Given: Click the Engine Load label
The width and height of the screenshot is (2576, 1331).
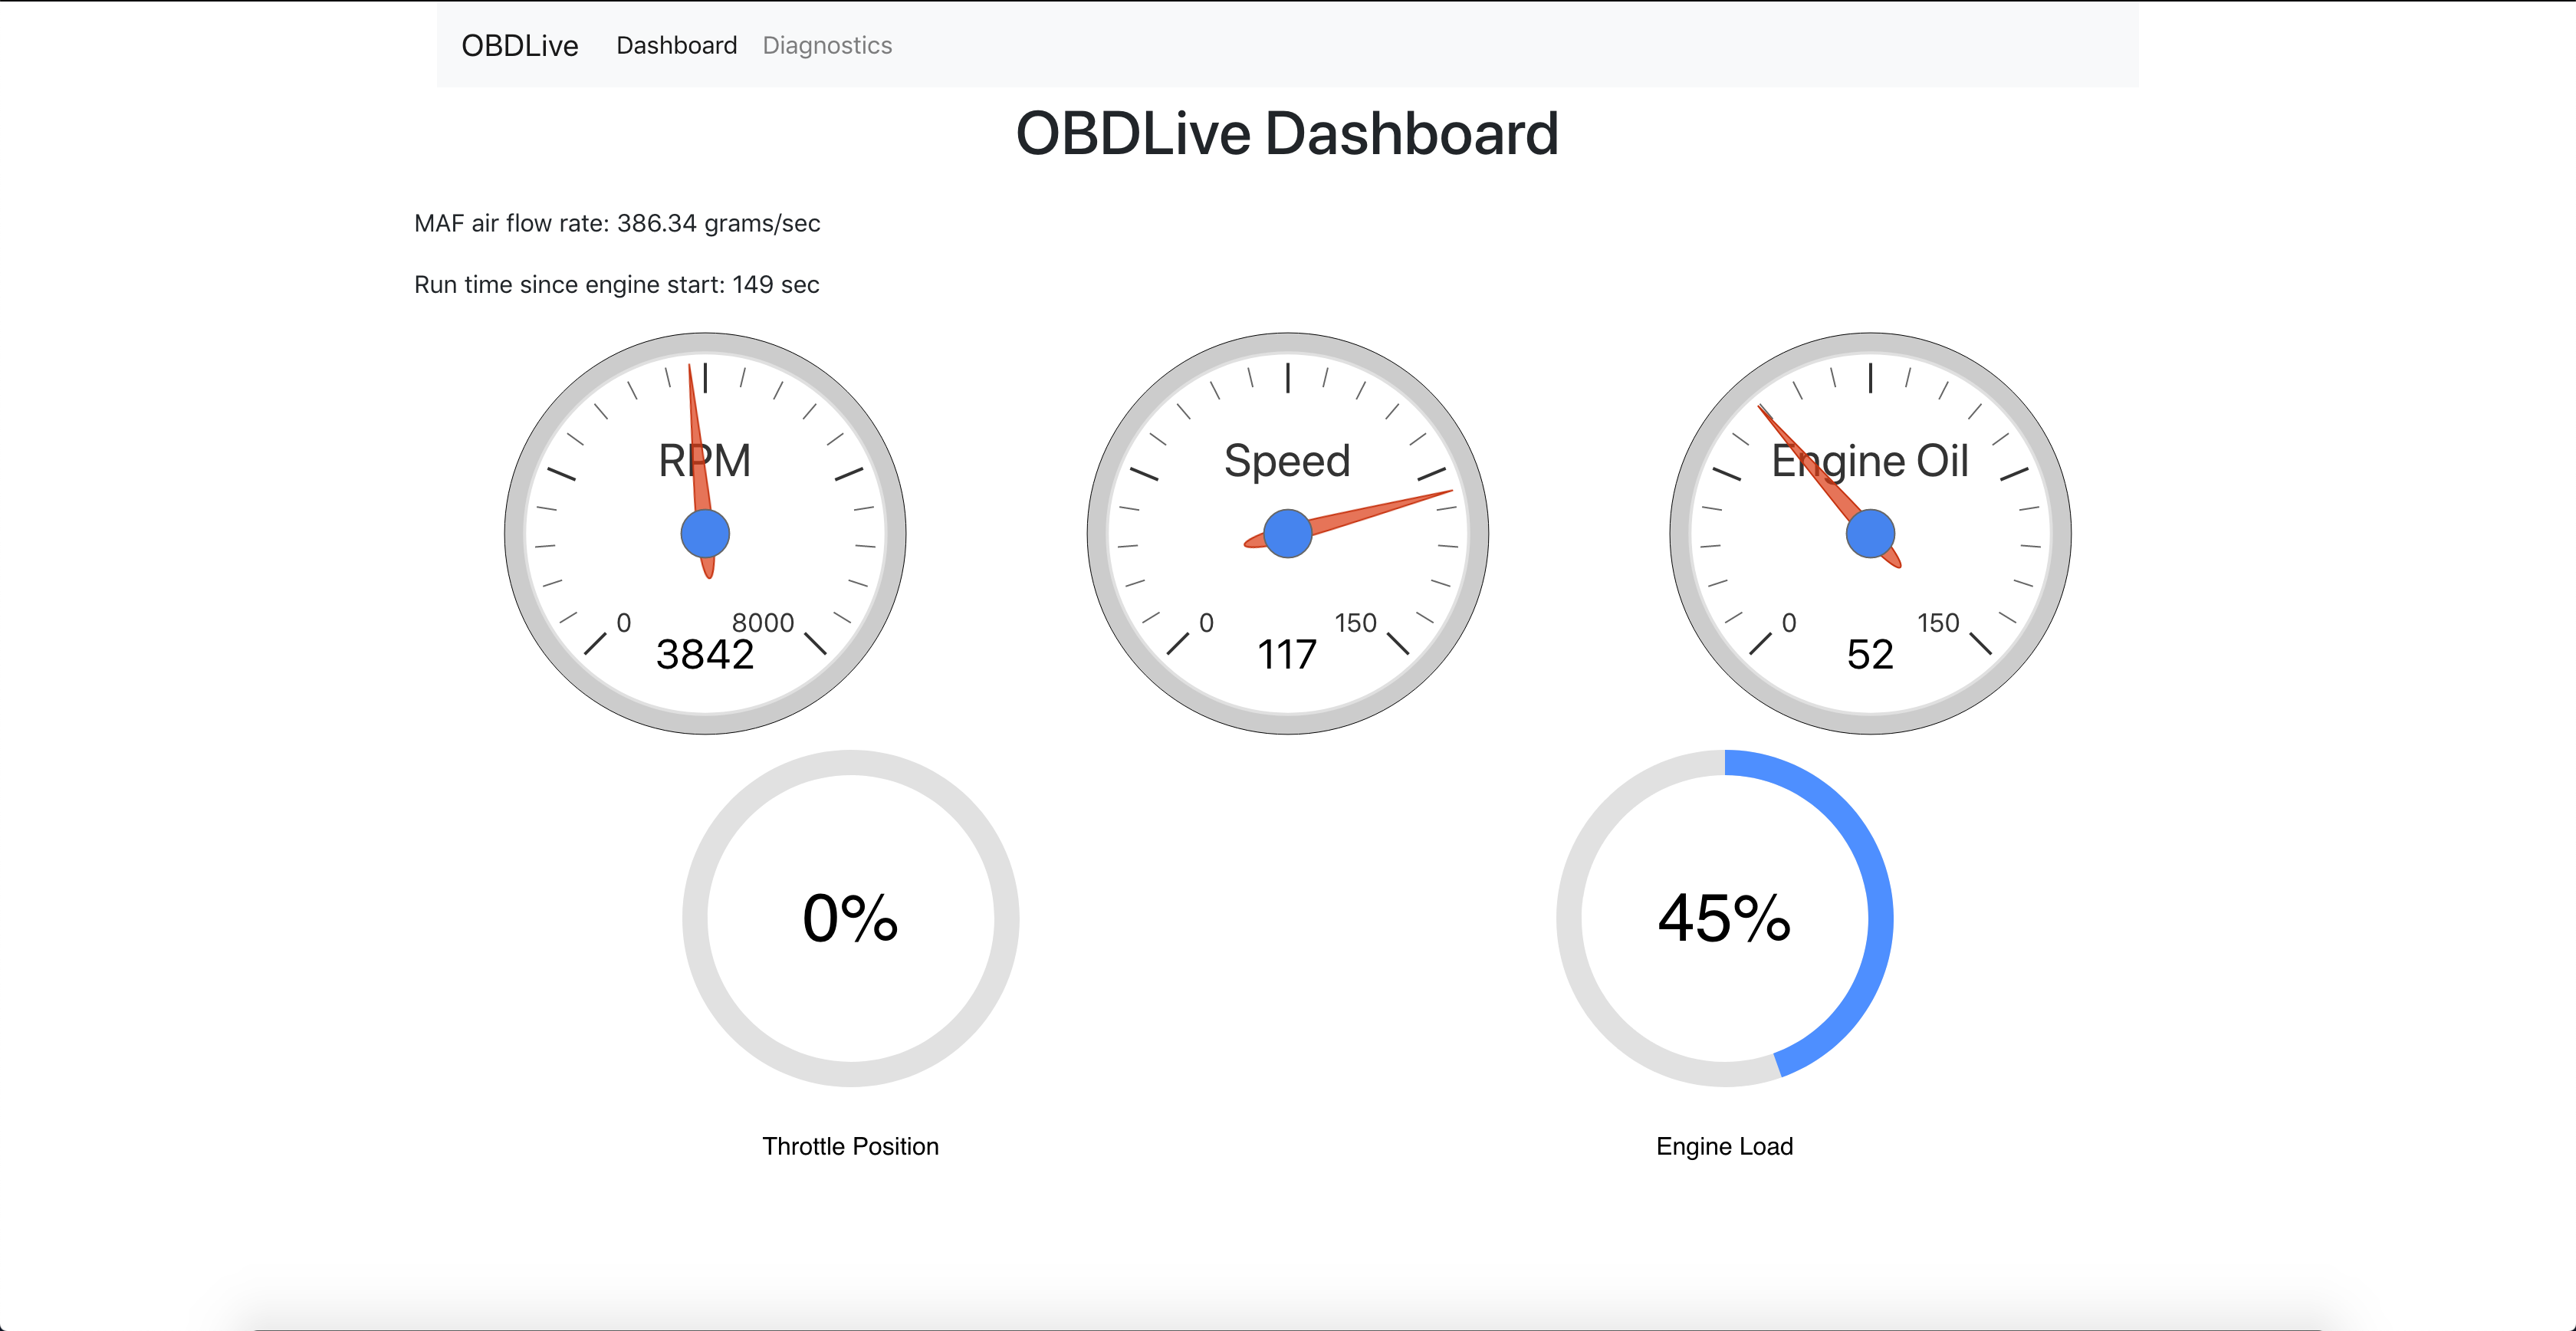Looking at the screenshot, I should pyautogui.click(x=1724, y=1146).
